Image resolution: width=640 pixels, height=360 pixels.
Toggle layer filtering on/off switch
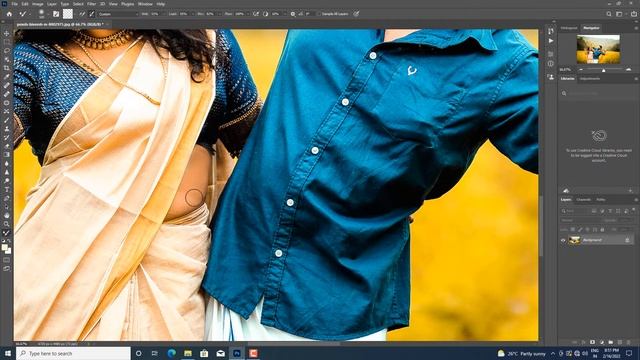633,211
